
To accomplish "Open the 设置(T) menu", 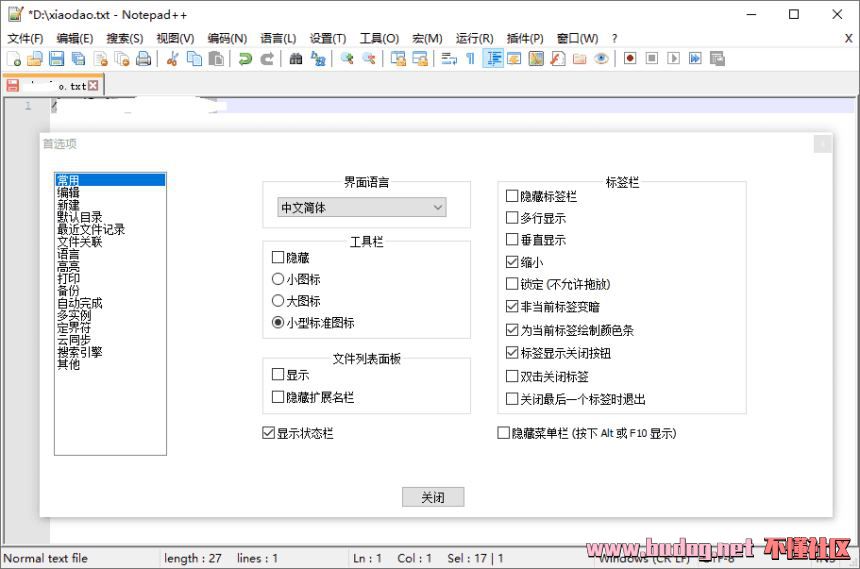I will click(x=327, y=38).
